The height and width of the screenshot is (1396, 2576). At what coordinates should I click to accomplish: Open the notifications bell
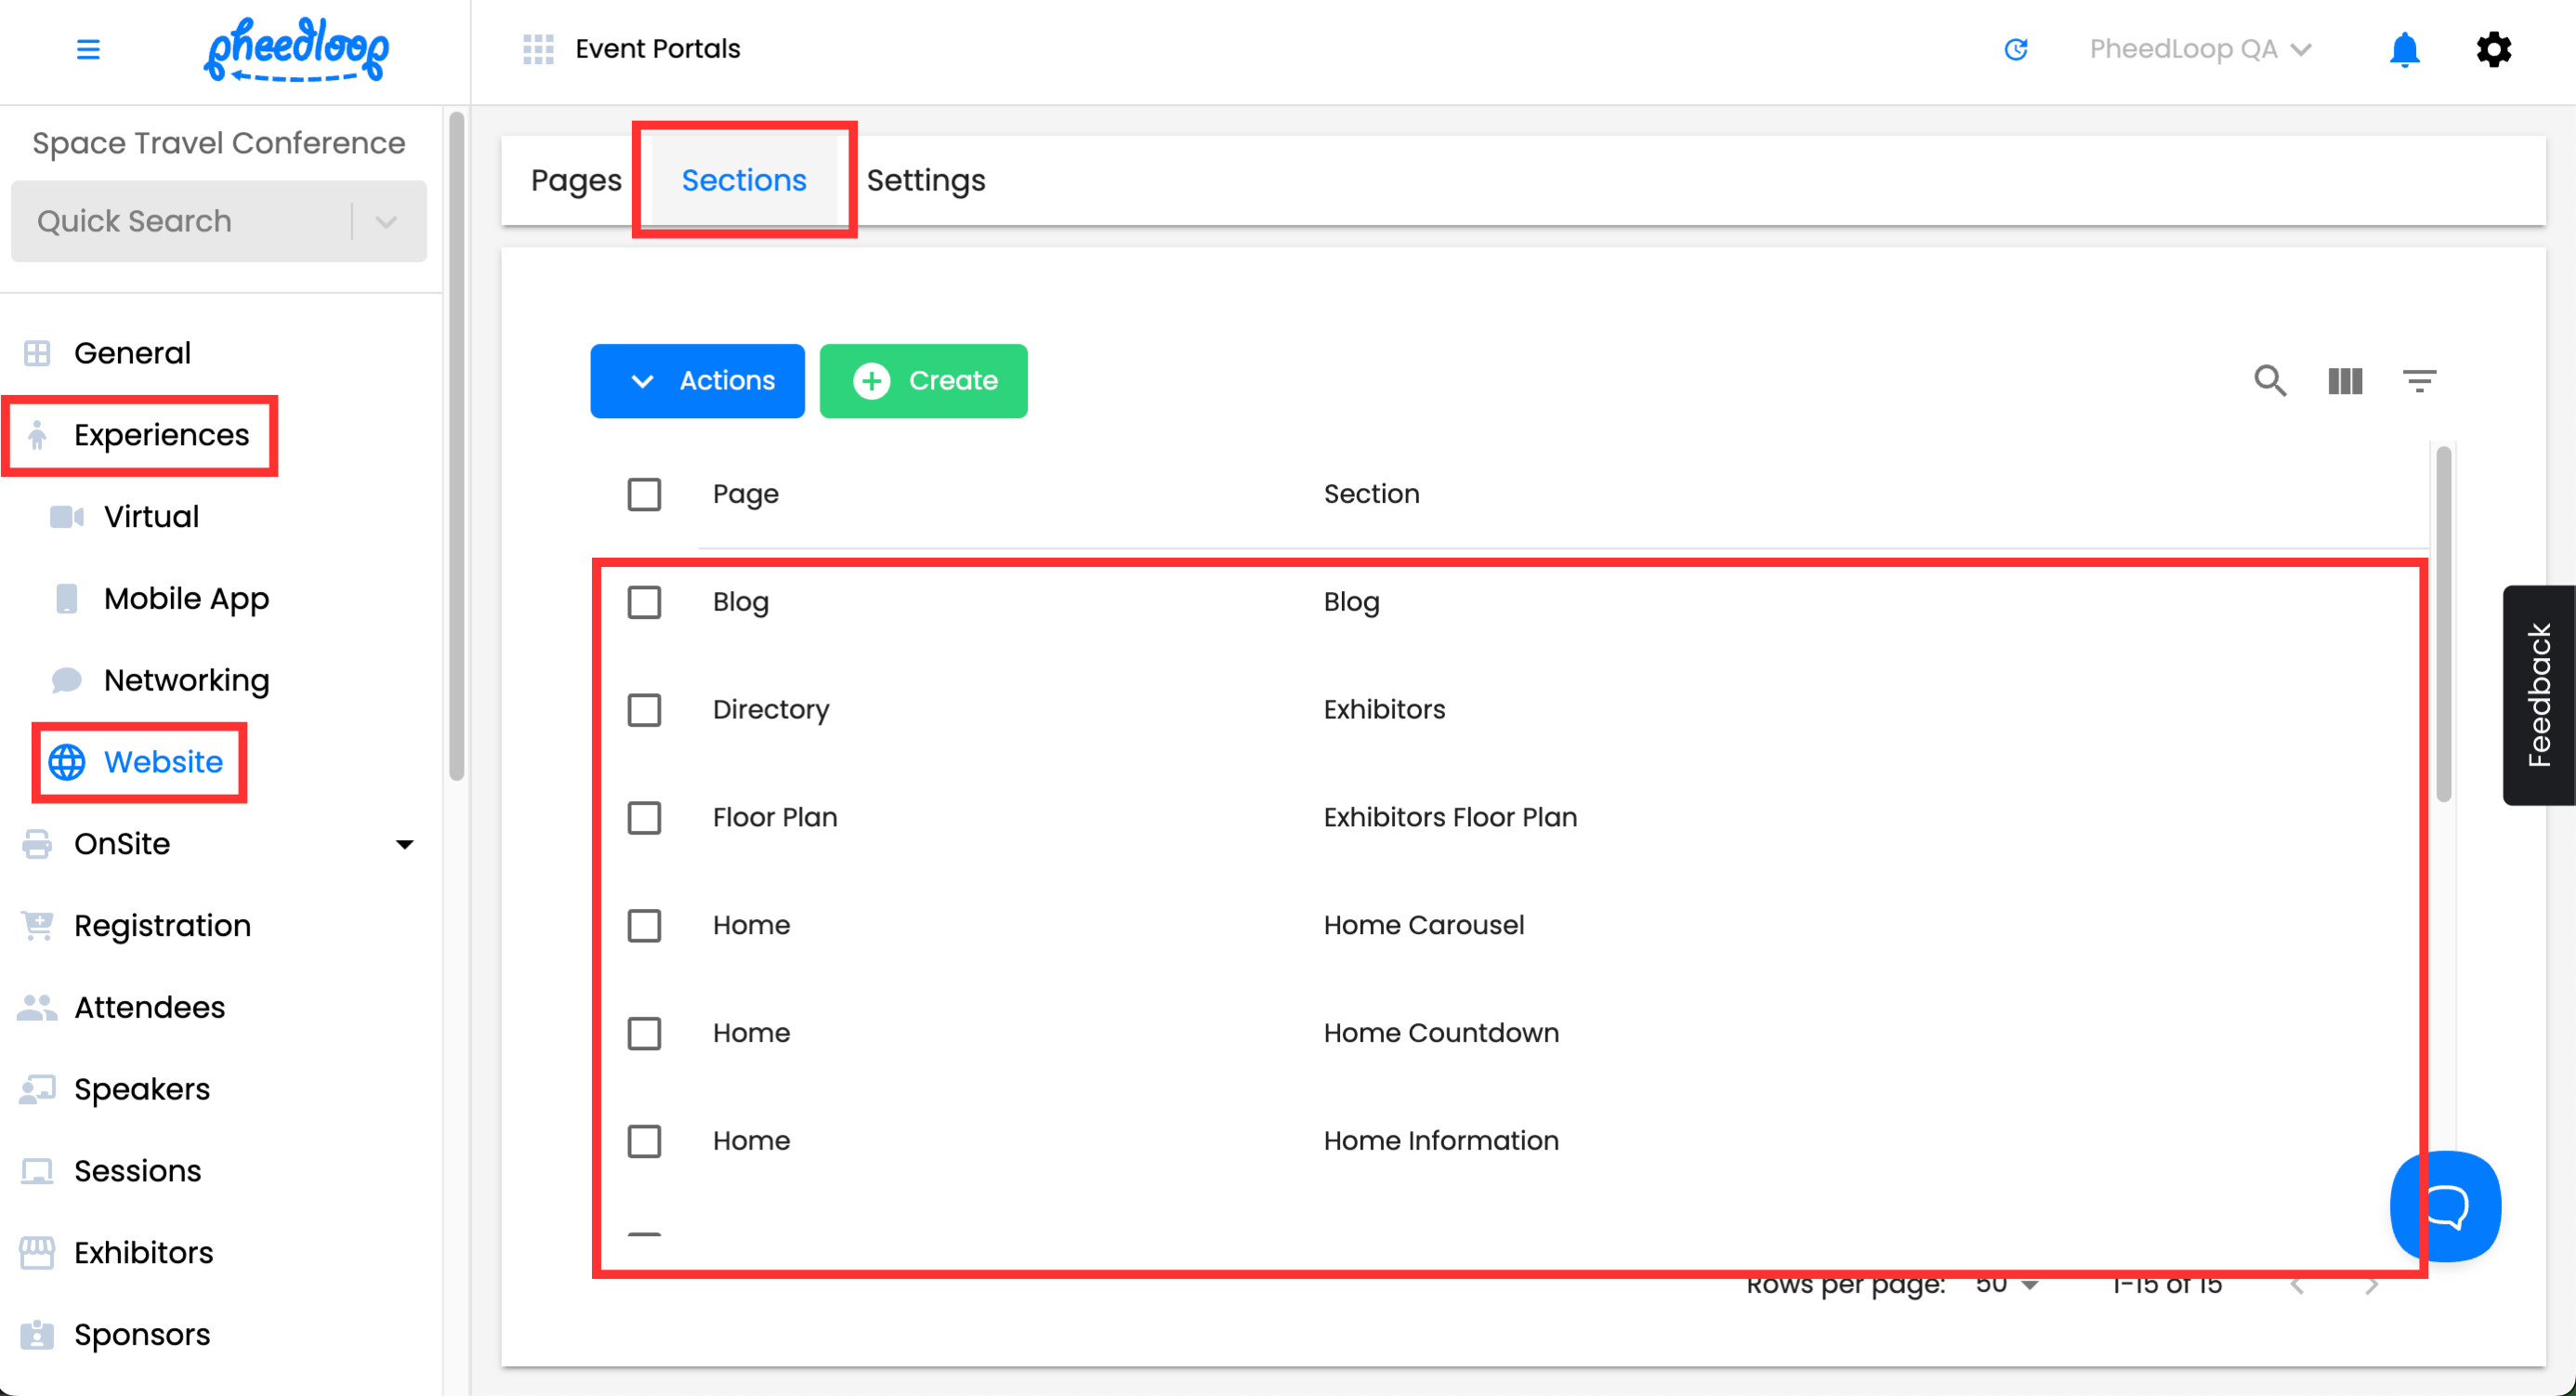pos(2404,49)
